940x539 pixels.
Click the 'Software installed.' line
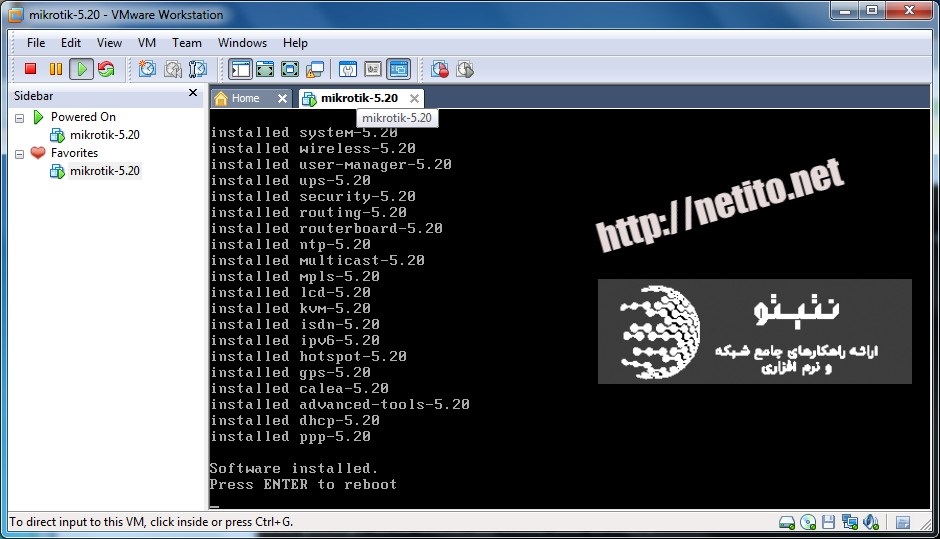294,468
